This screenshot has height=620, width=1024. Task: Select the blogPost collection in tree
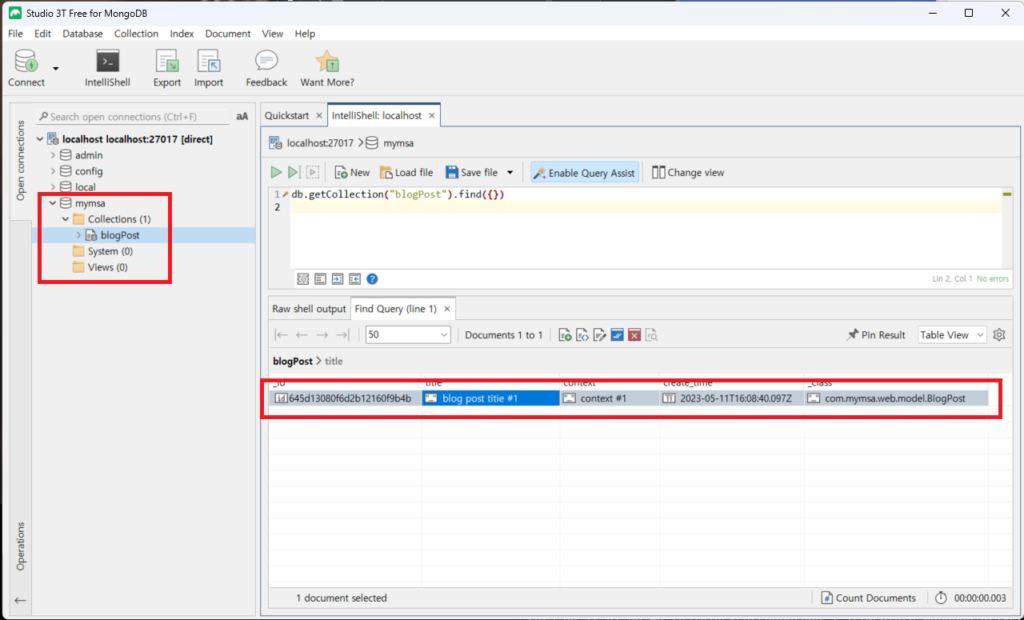(x=120, y=235)
